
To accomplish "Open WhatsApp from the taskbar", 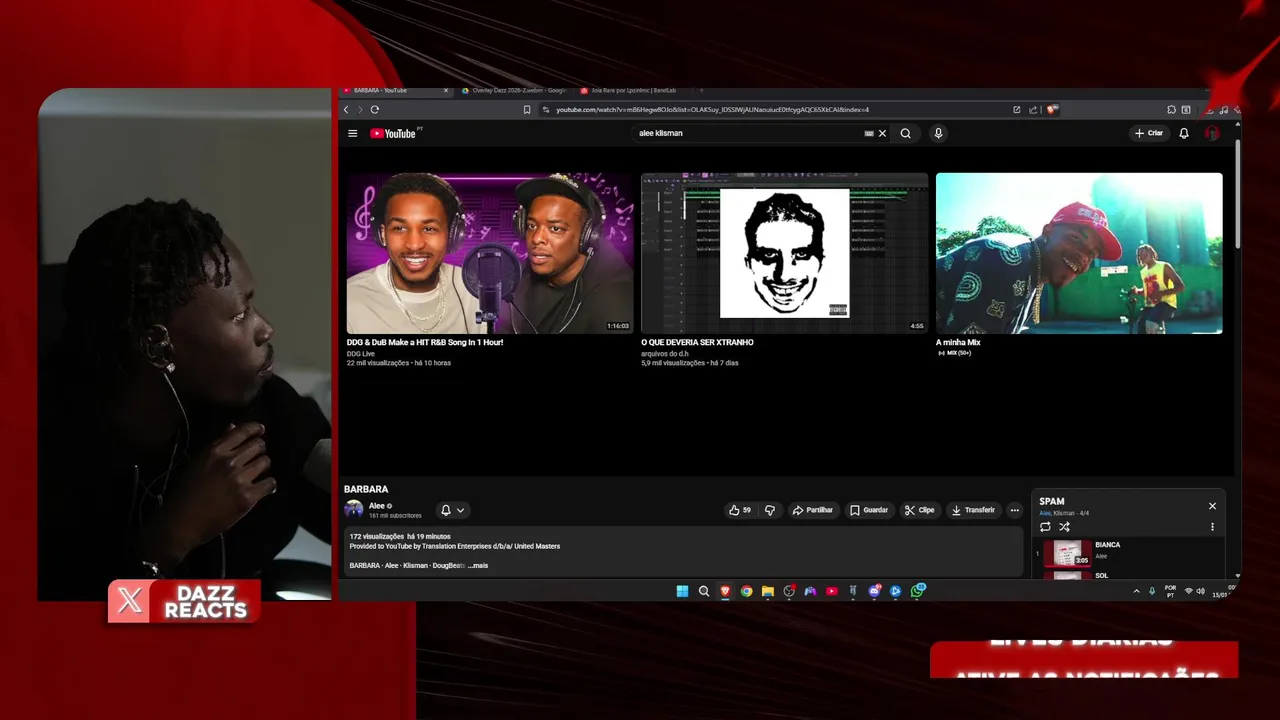I will coord(917,591).
